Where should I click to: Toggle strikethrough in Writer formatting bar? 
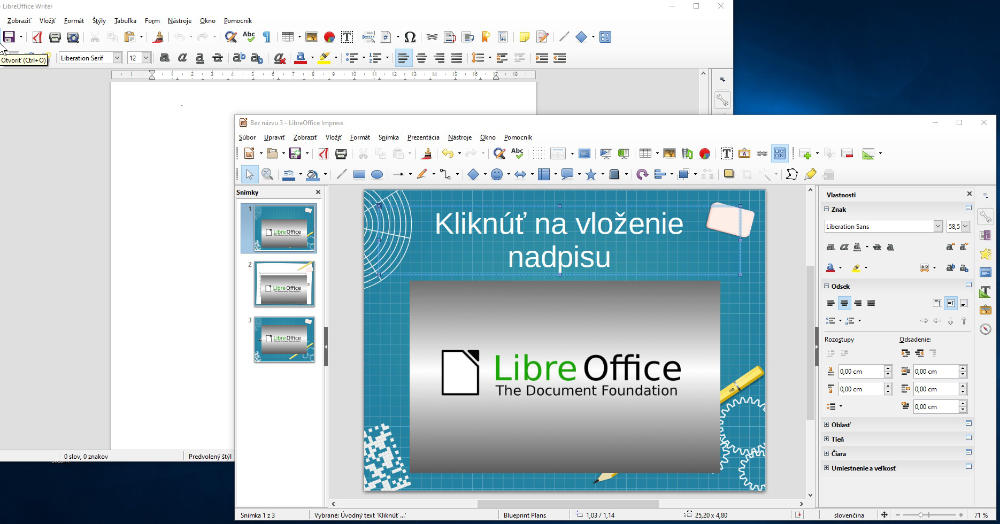point(217,58)
